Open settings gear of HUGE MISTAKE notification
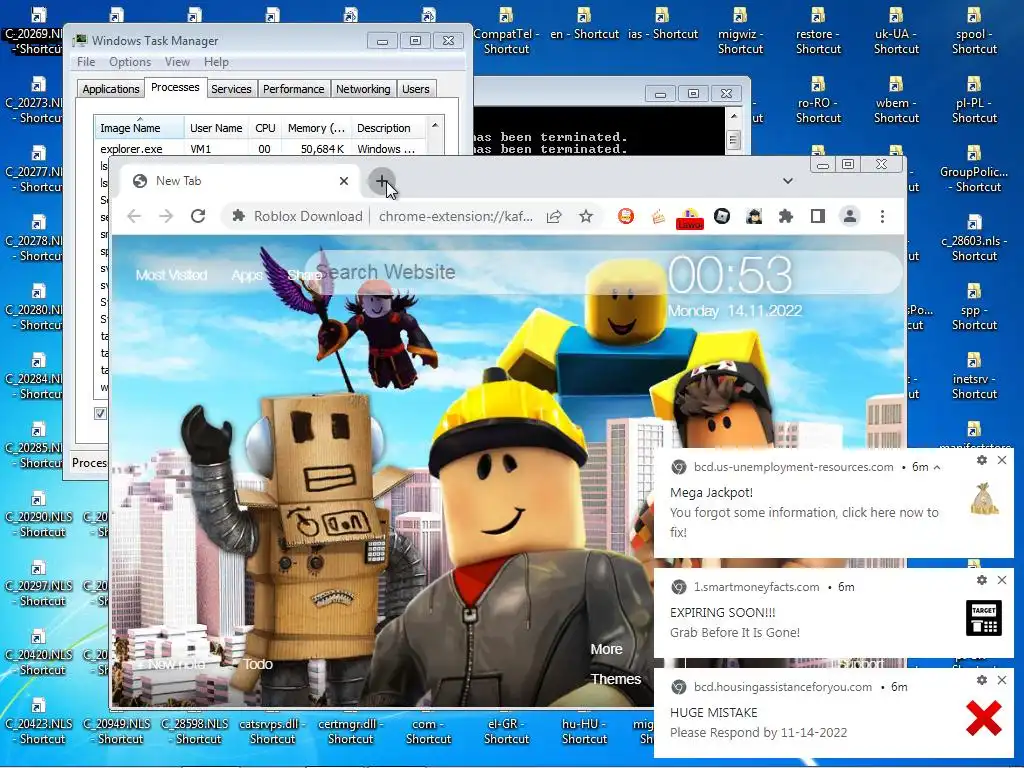Viewport: 1024px width, 768px height. click(982, 680)
